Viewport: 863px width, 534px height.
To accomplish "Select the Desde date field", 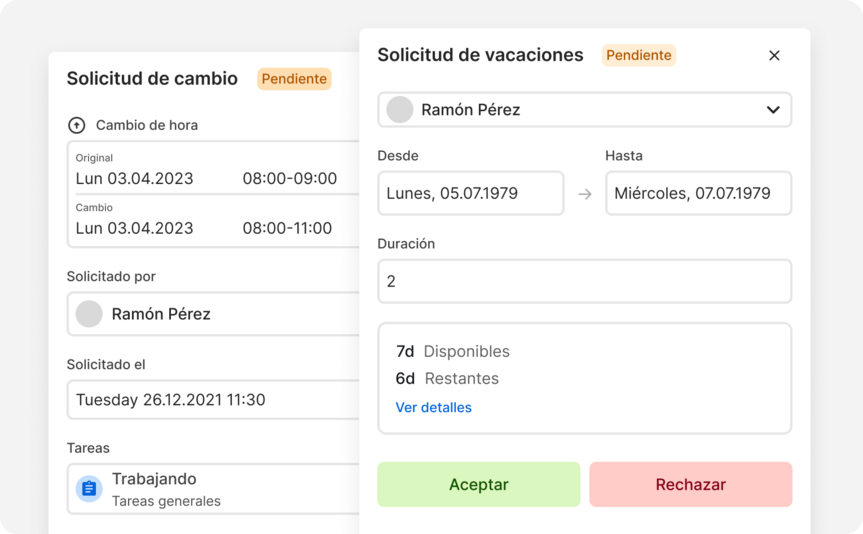I will 470,193.
